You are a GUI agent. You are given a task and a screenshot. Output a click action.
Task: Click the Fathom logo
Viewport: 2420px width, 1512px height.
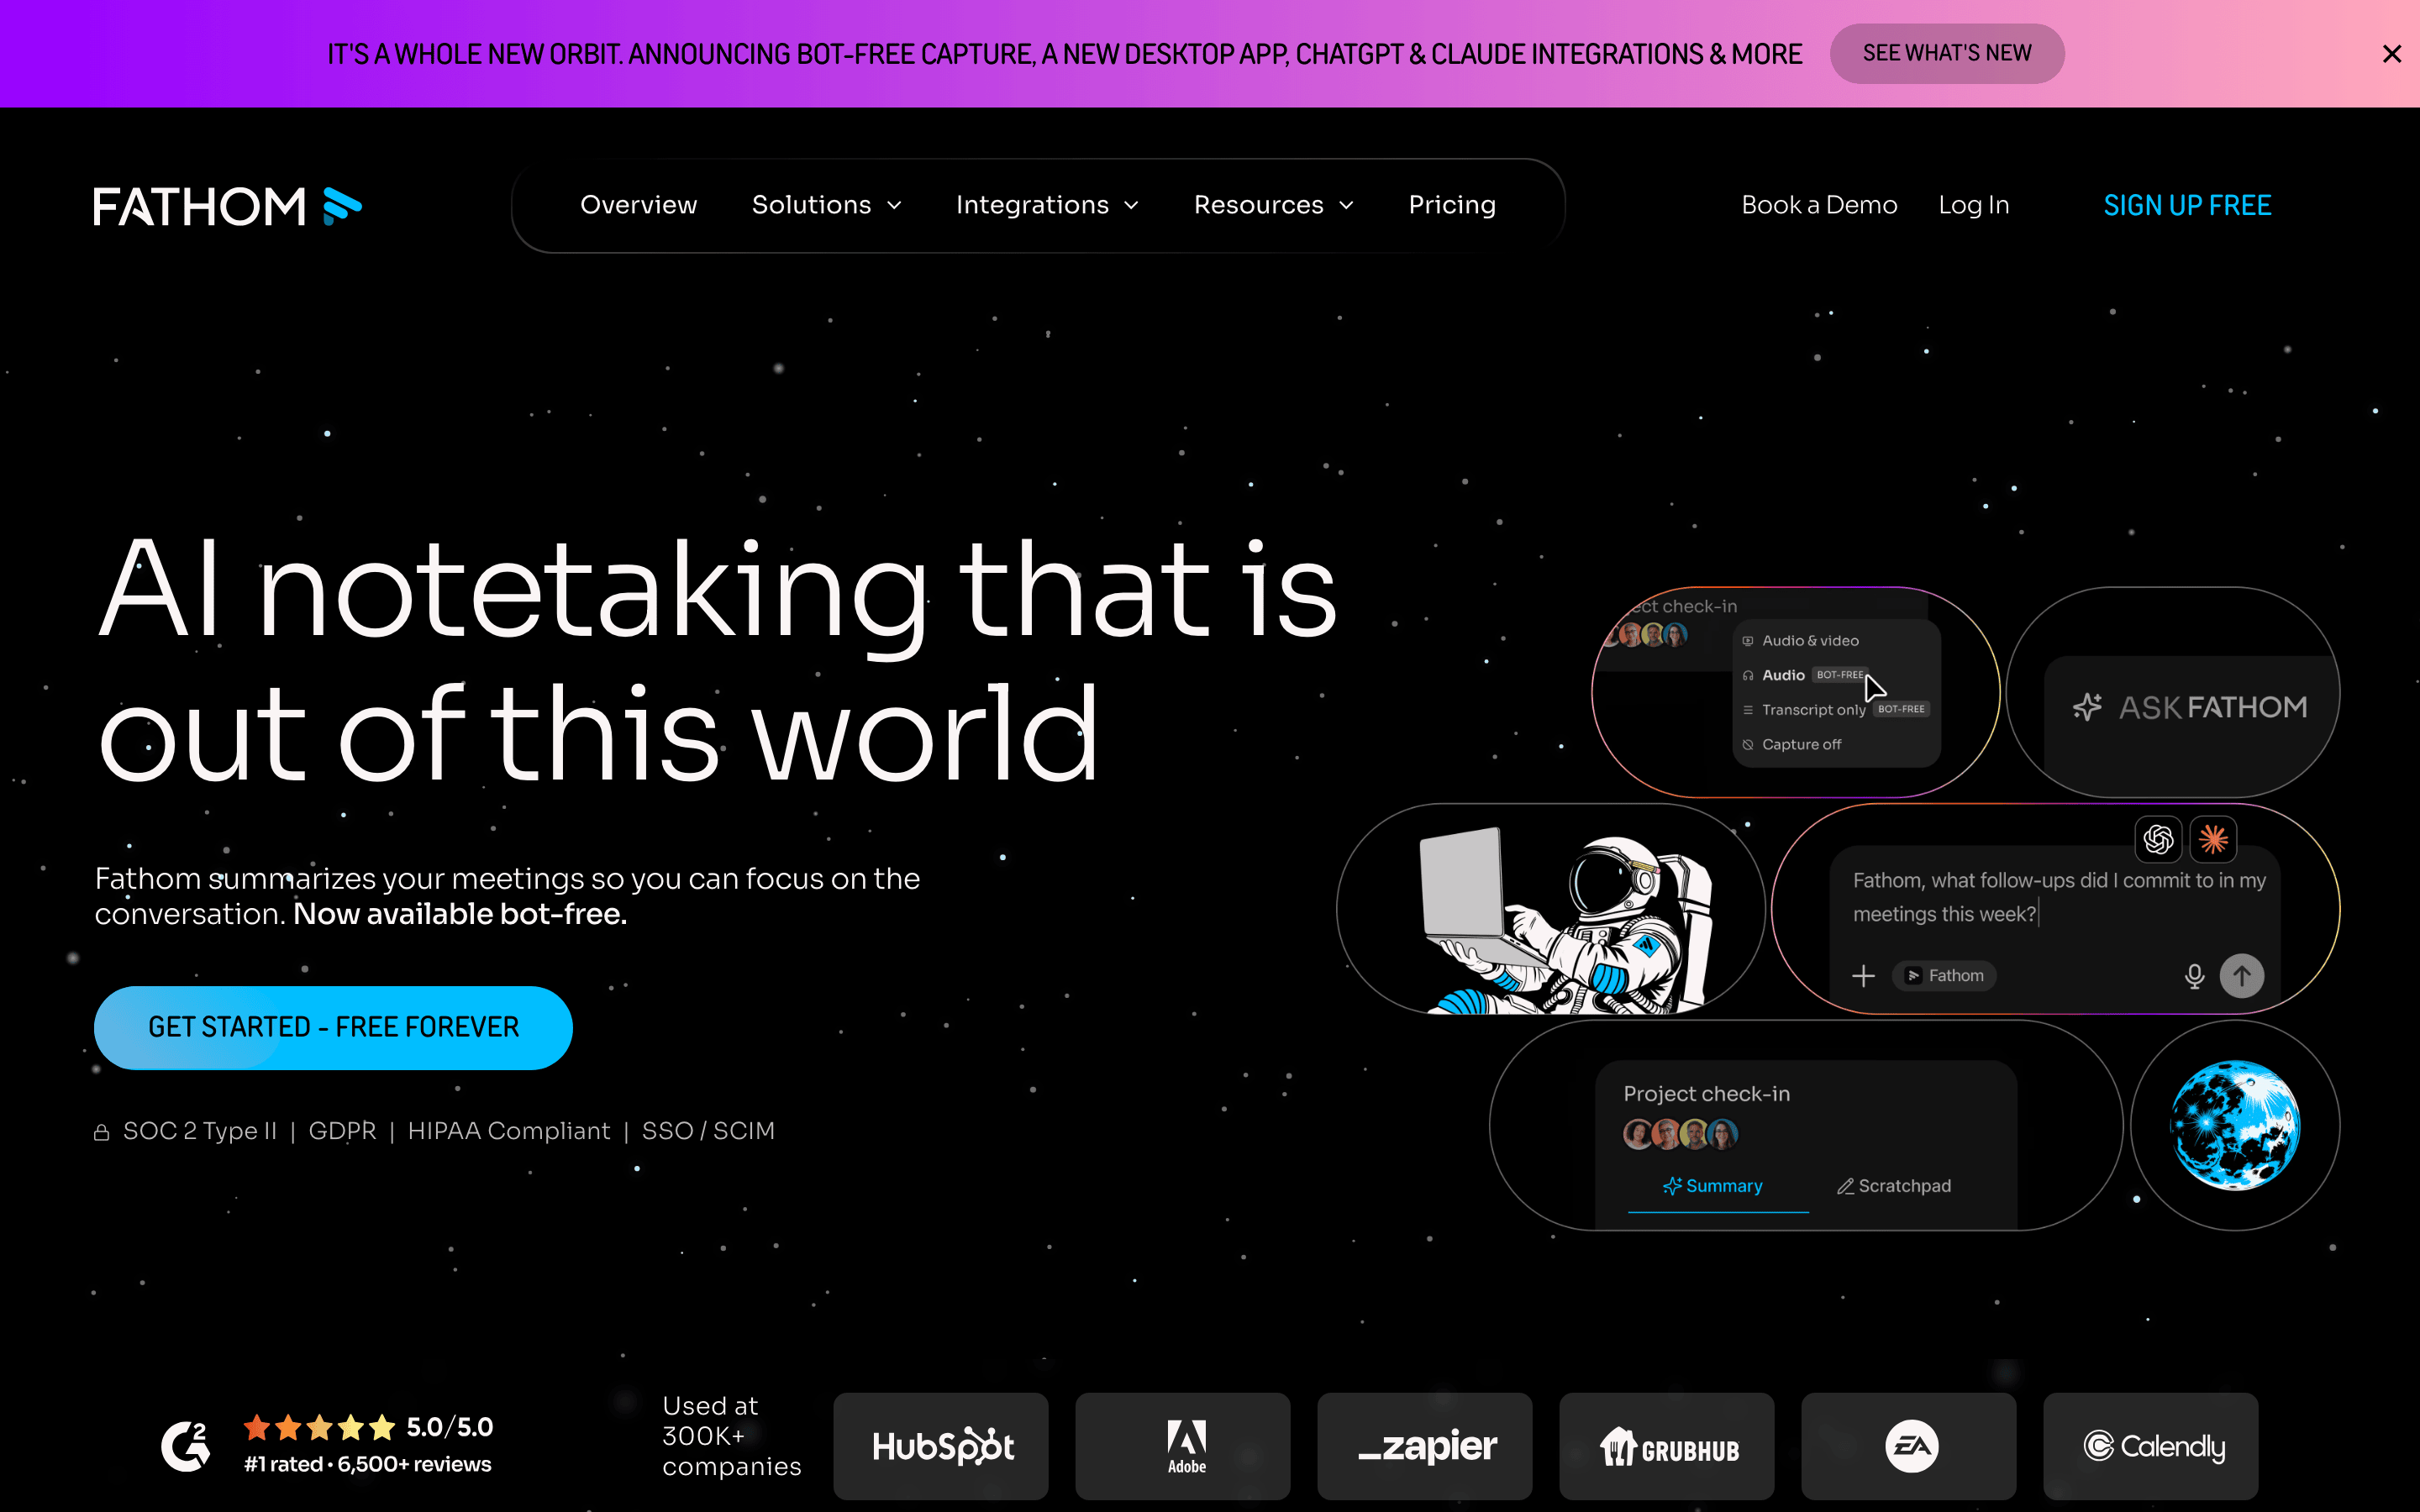pos(228,206)
